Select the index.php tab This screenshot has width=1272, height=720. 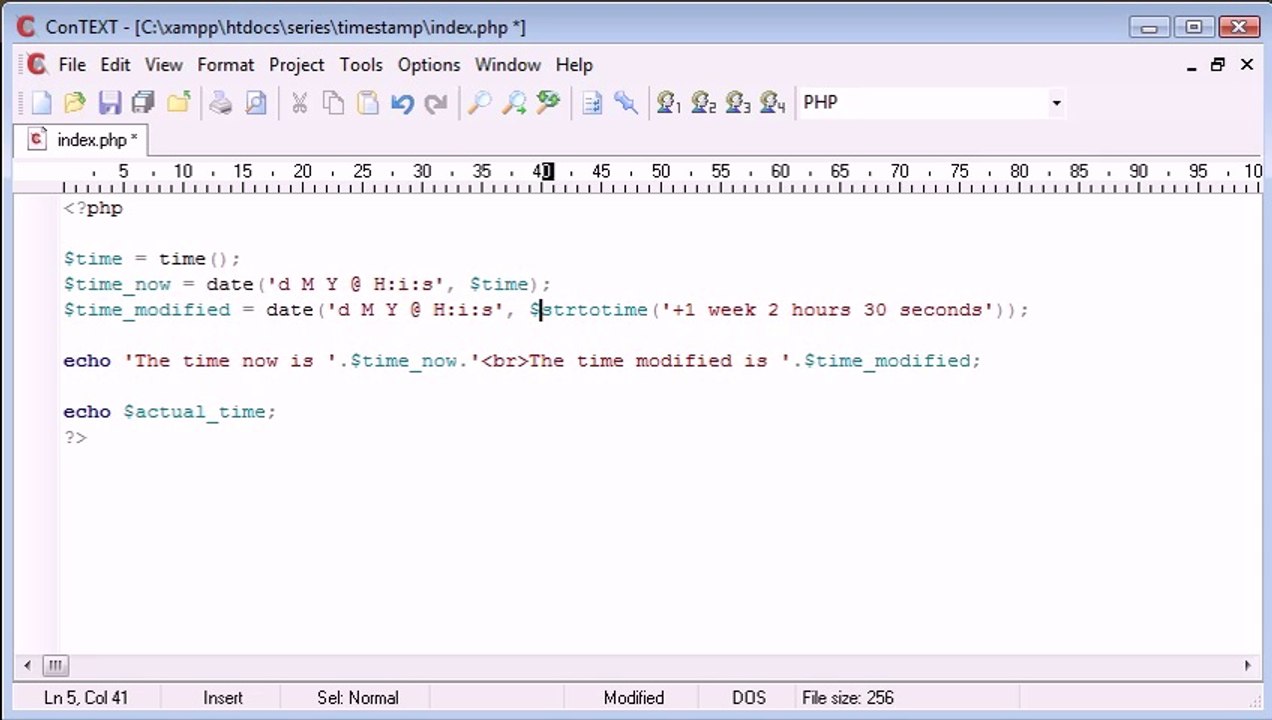[81, 140]
